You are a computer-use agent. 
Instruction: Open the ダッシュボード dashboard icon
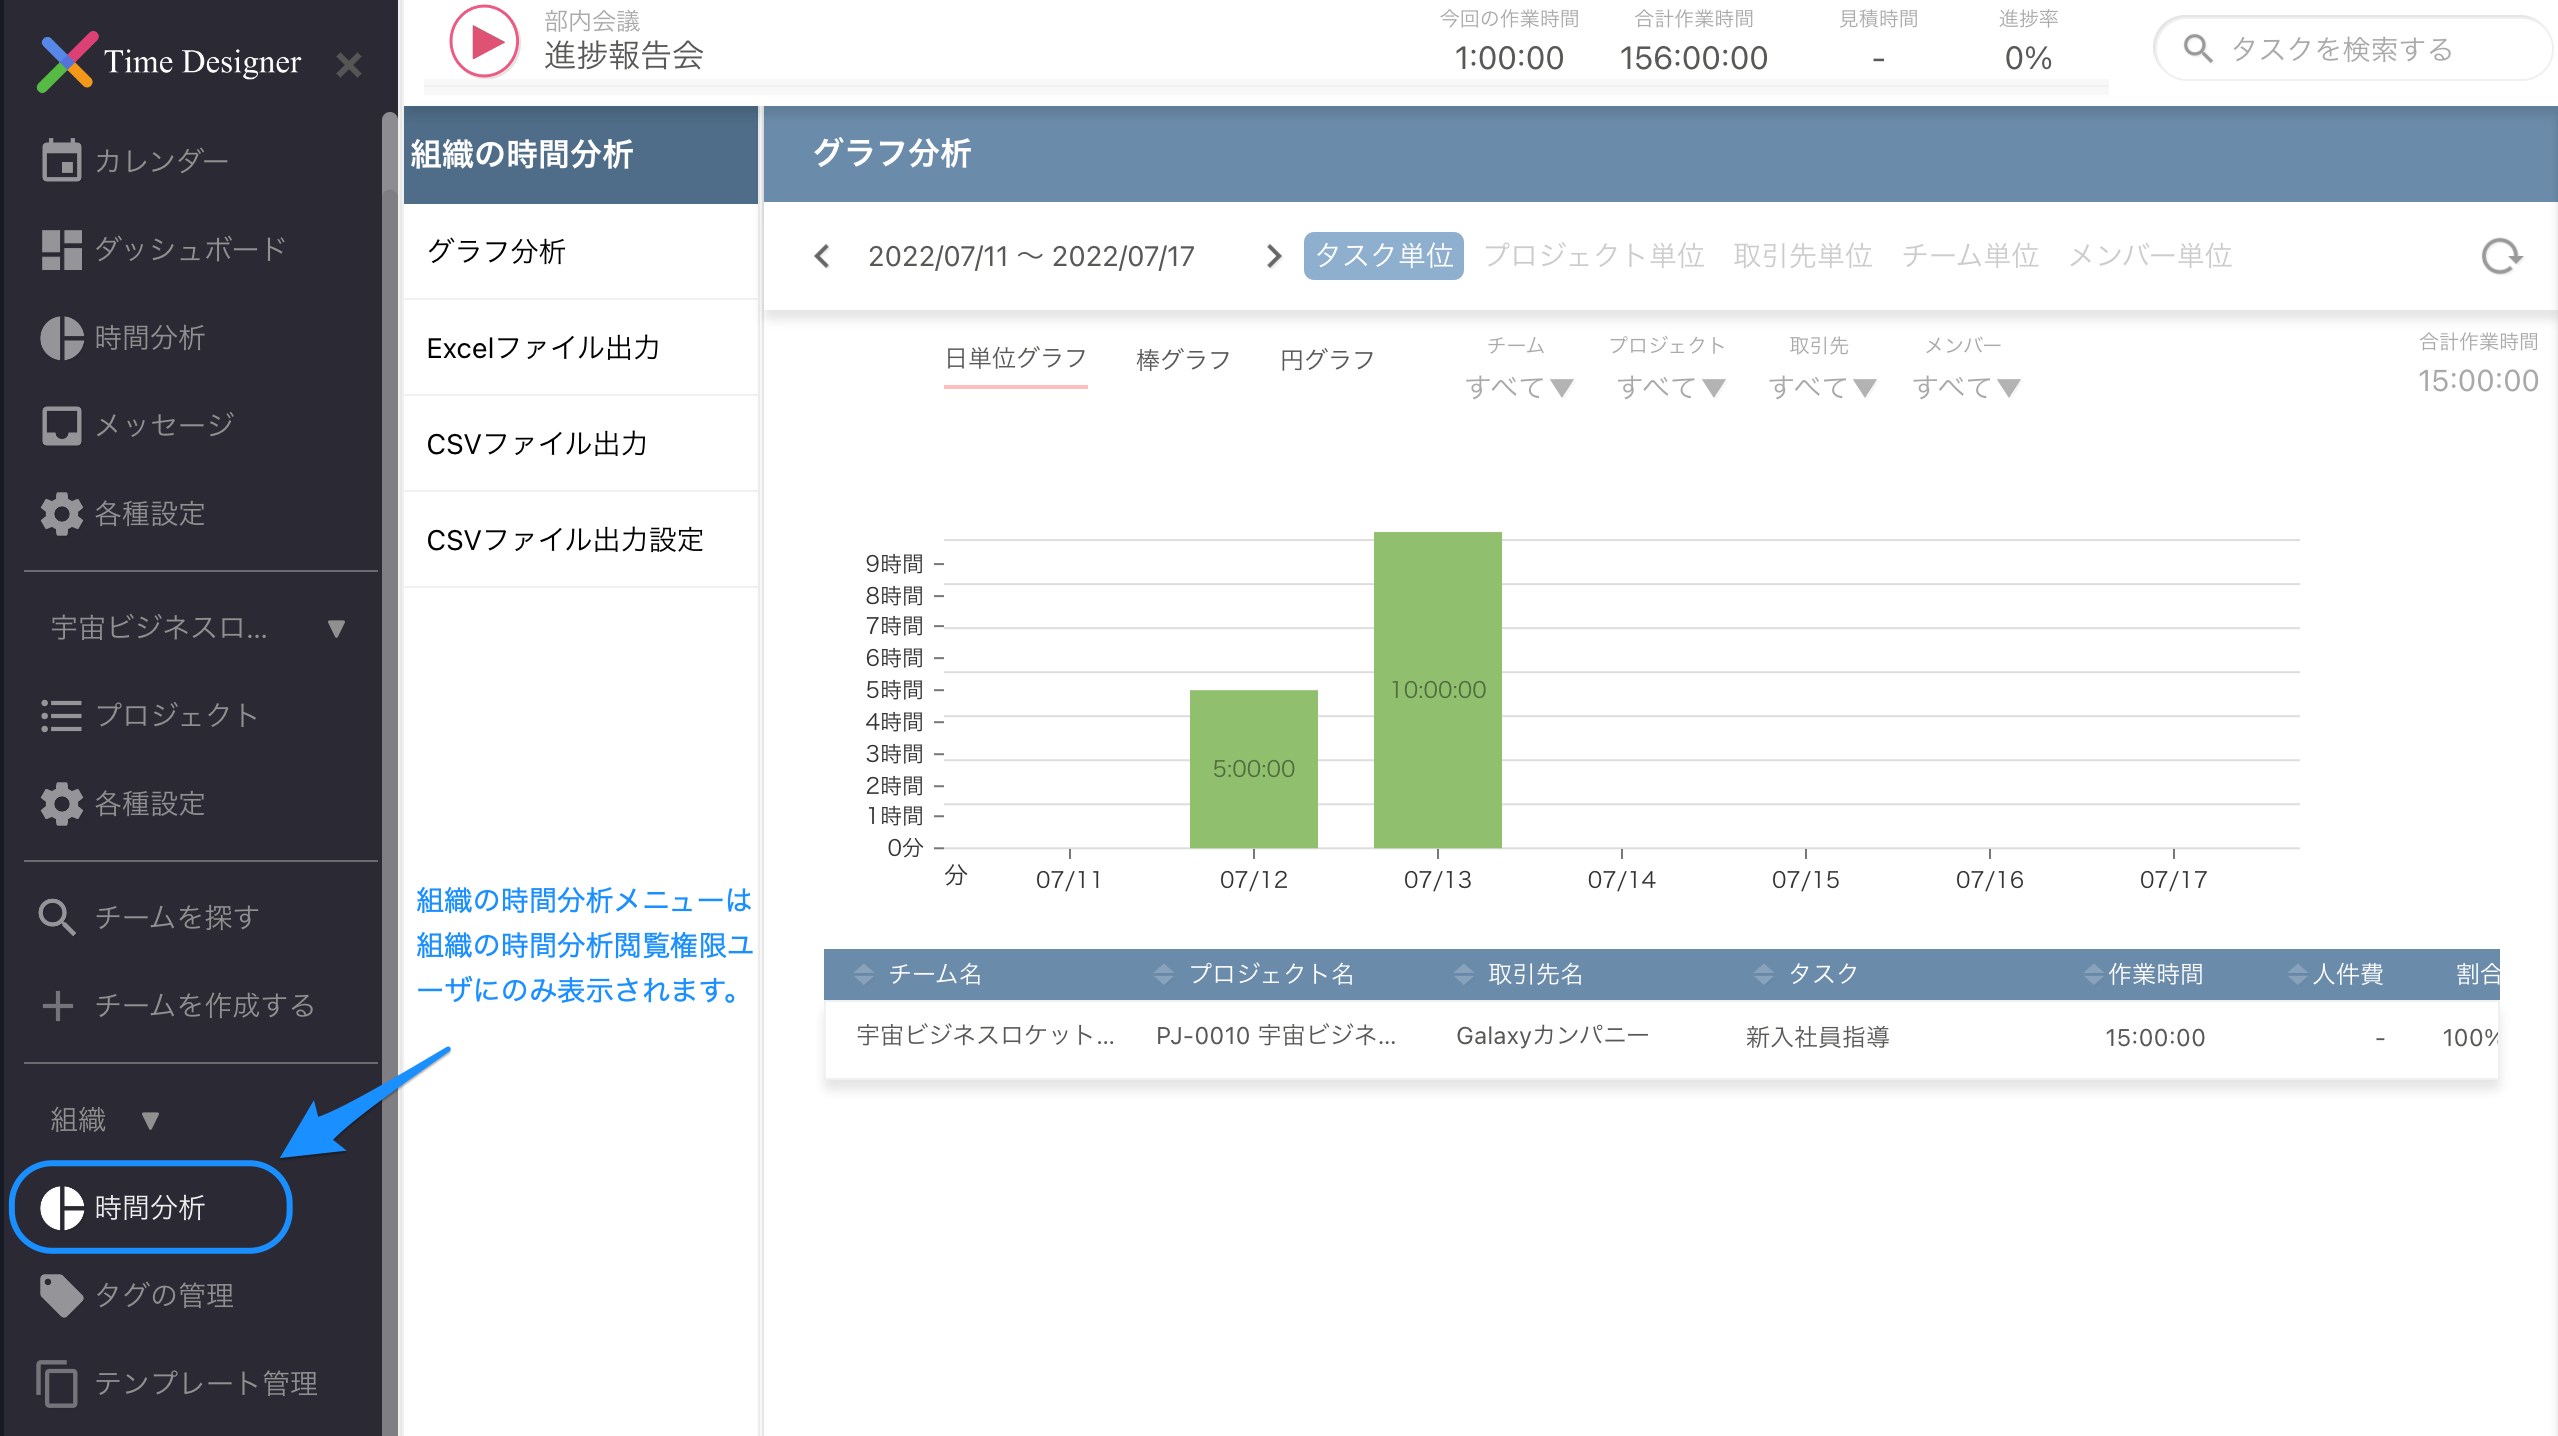[61, 249]
